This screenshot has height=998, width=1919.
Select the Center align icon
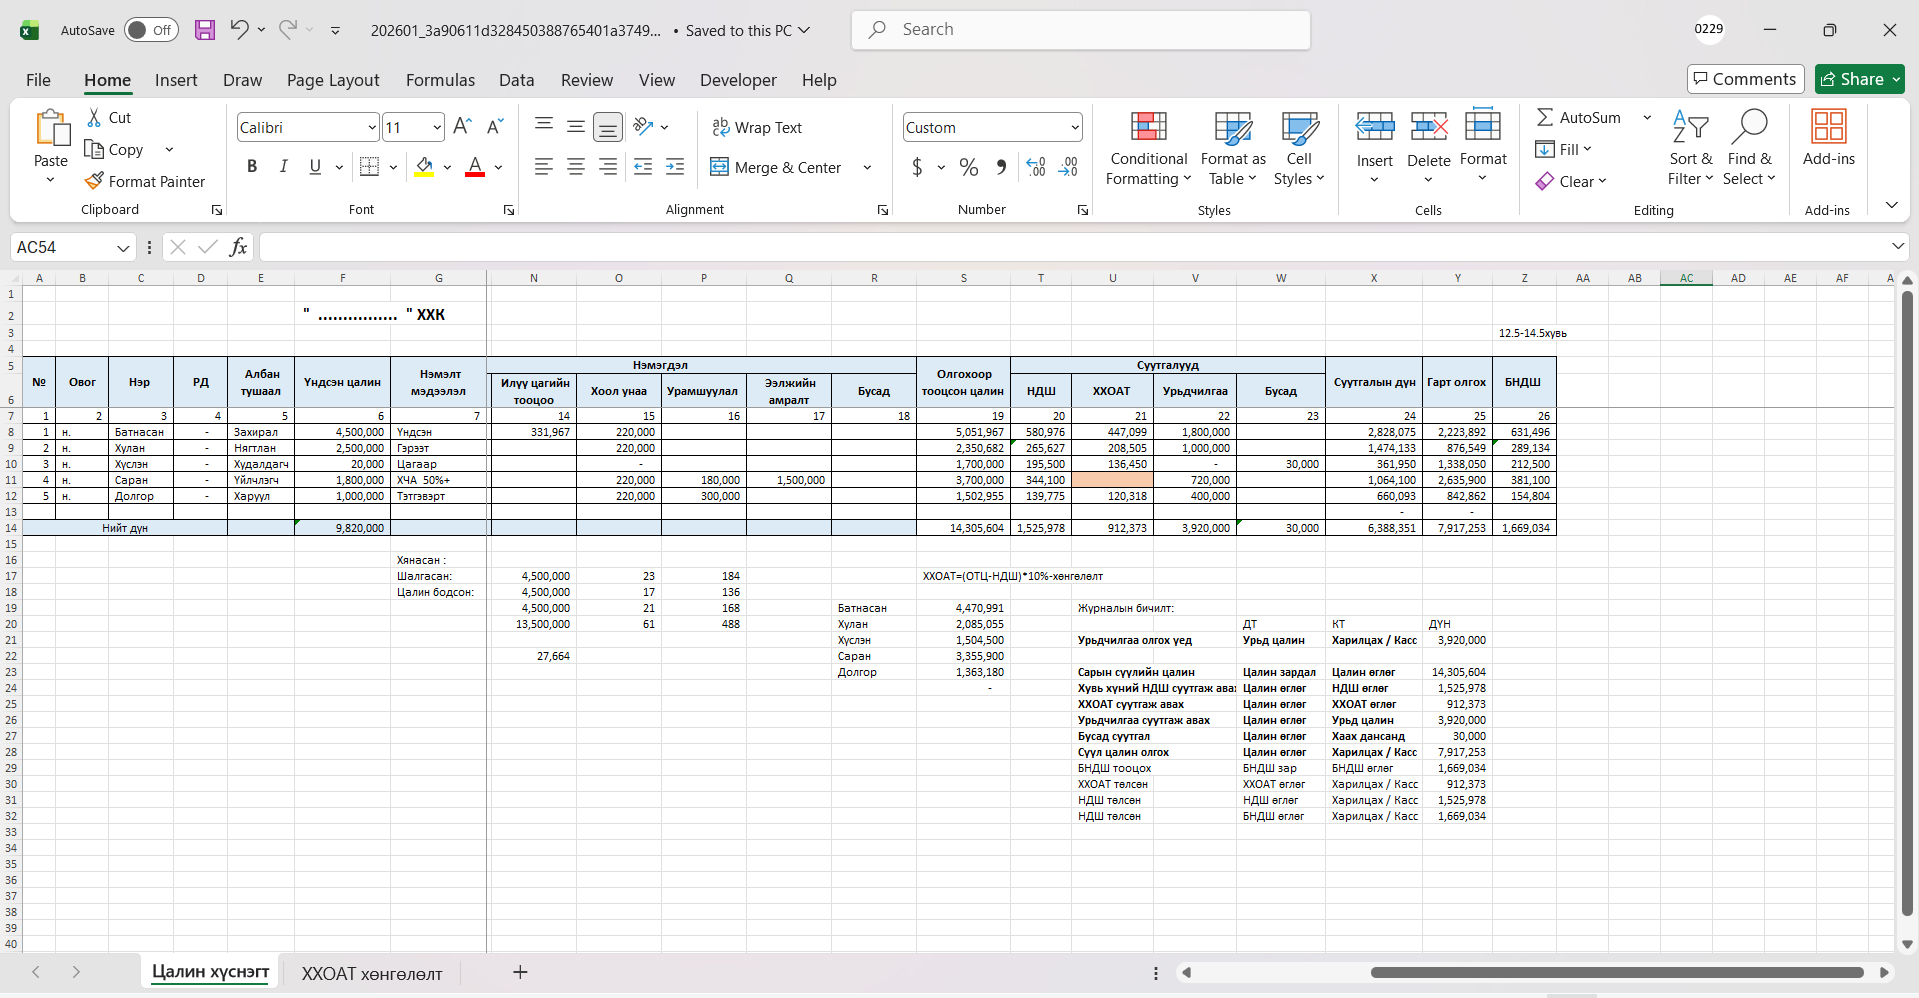(x=576, y=167)
